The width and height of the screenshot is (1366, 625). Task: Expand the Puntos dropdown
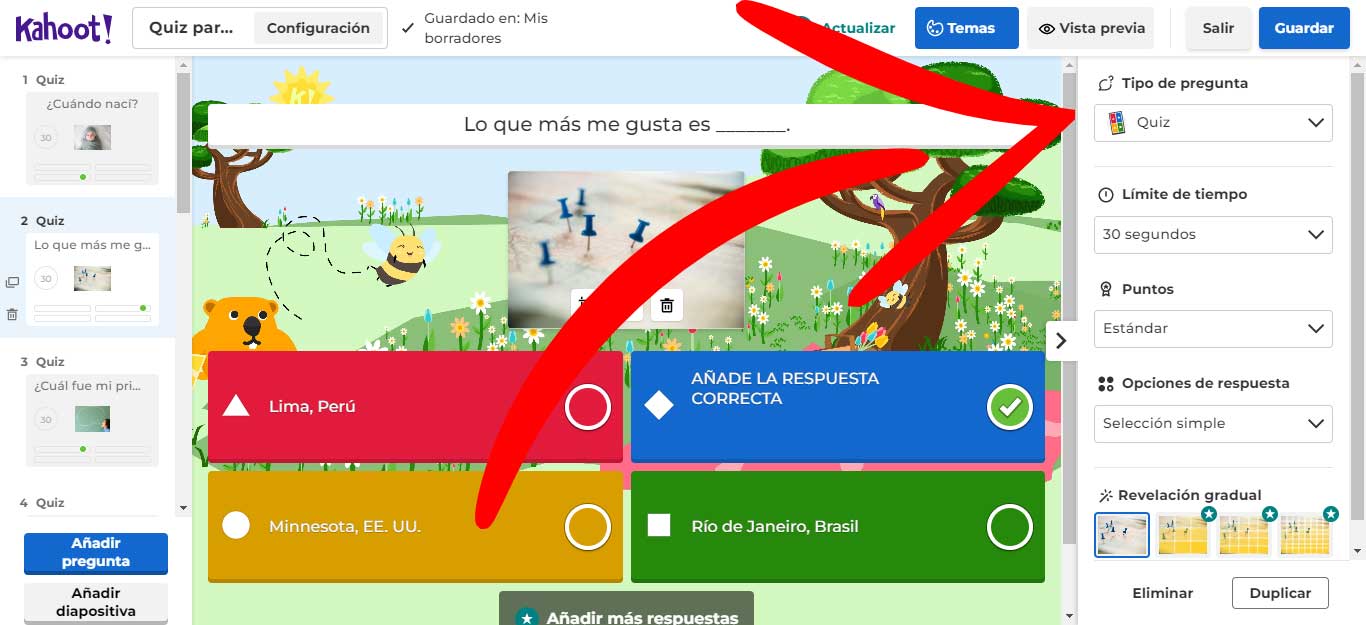pyautogui.click(x=1212, y=329)
